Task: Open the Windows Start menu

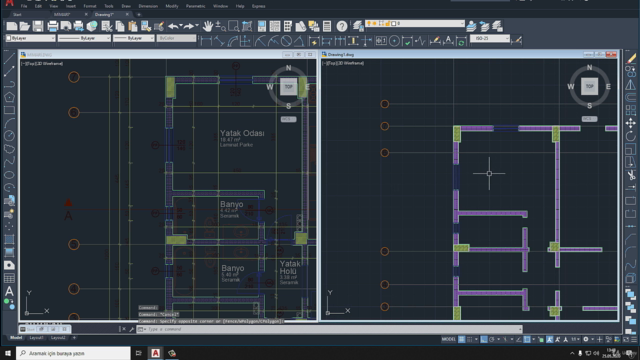Action: [8, 353]
